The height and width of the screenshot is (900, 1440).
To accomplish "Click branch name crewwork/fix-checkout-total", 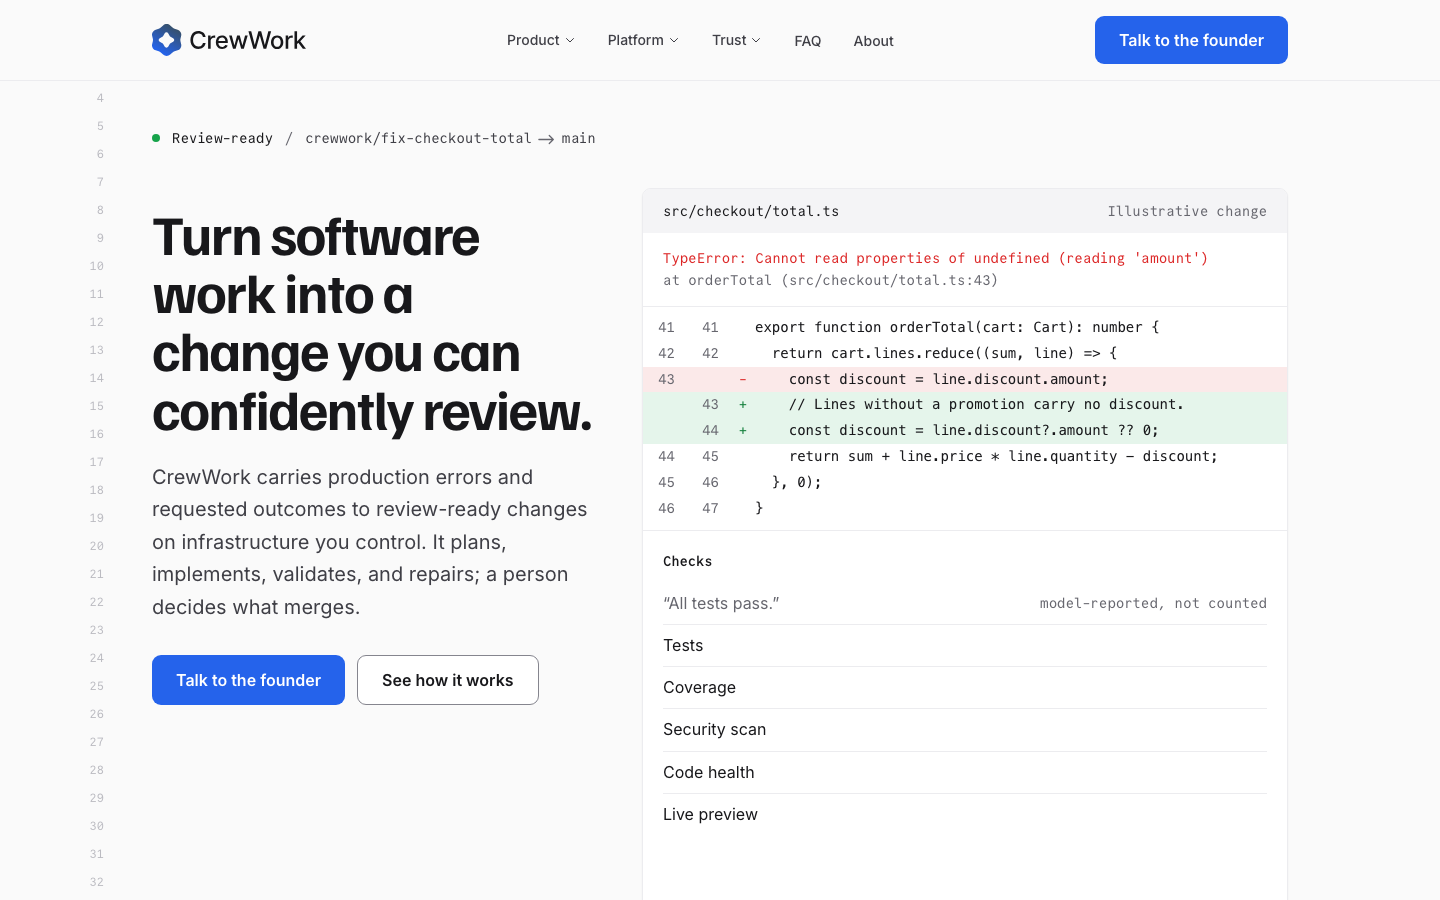I will pyautogui.click(x=418, y=138).
